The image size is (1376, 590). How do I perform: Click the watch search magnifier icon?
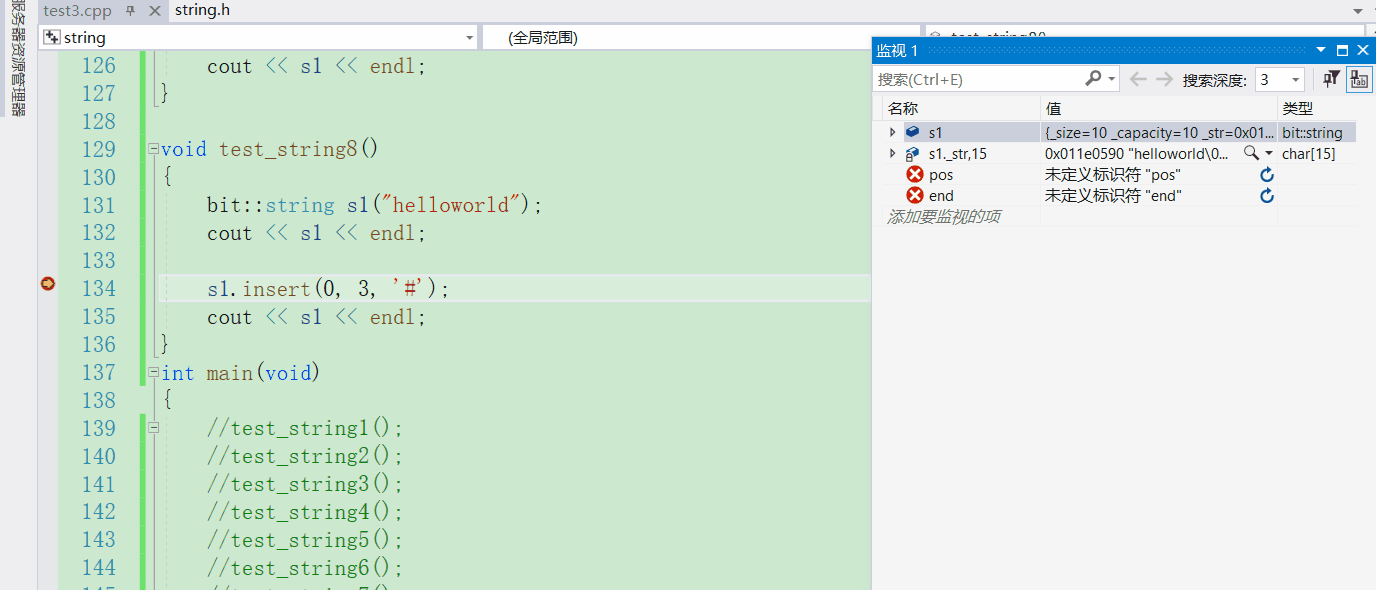tap(1093, 79)
